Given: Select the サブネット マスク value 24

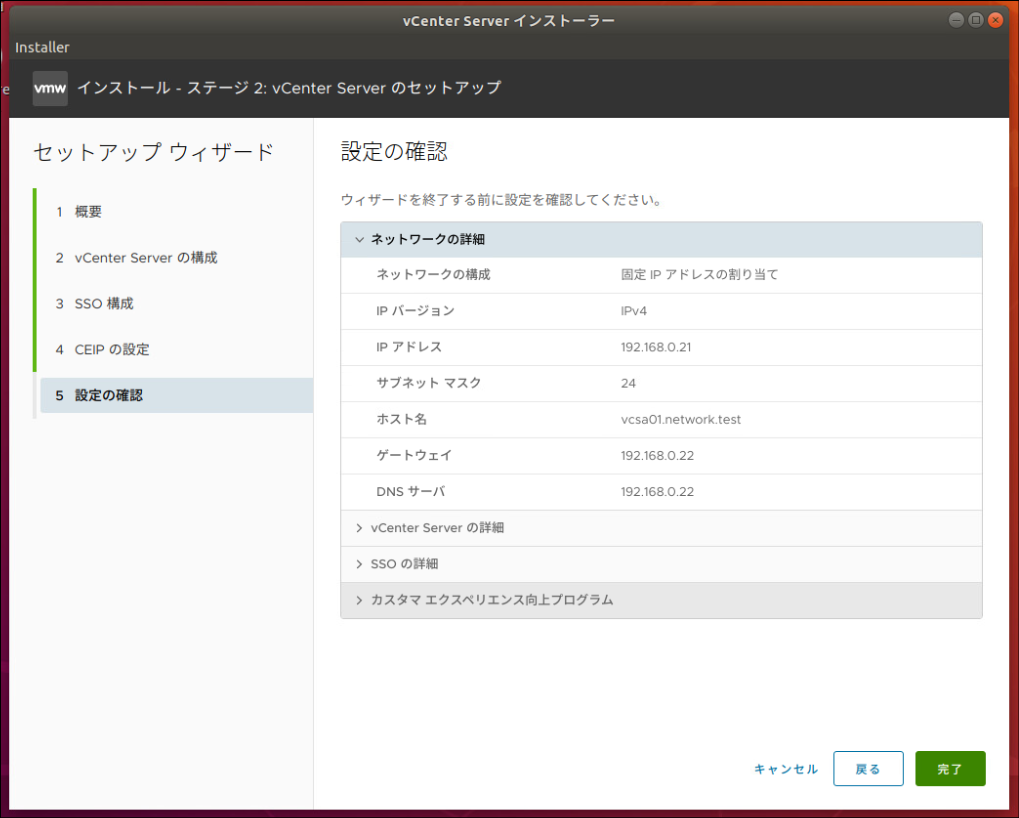Looking at the screenshot, I should pyautogui.click(x=628, y=383).
